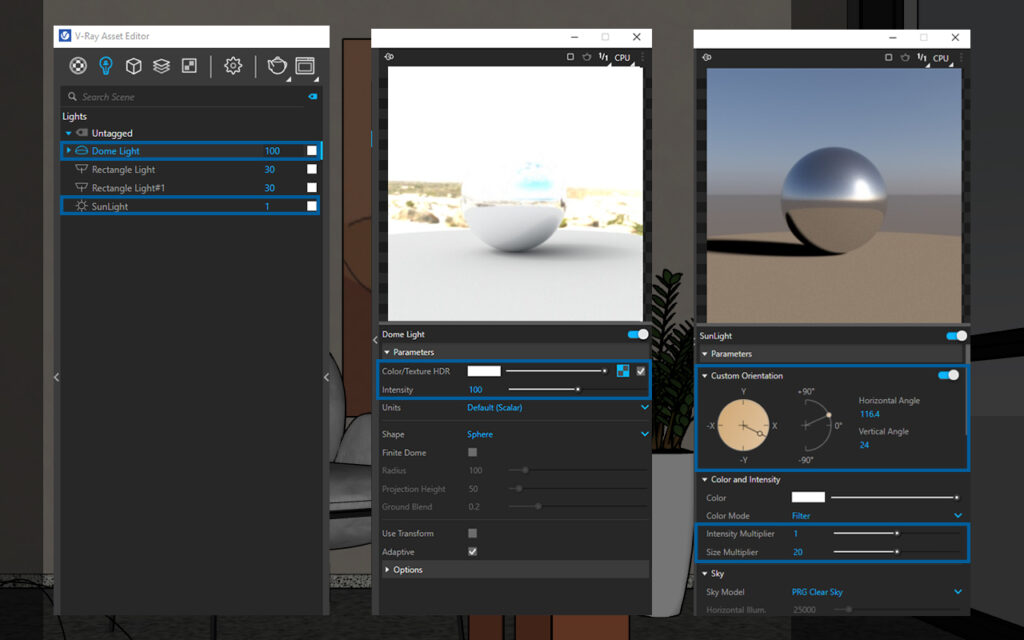Click the SunLight Color white swatch
This screenshot has width=1024, height=640.
click(808, 497)
